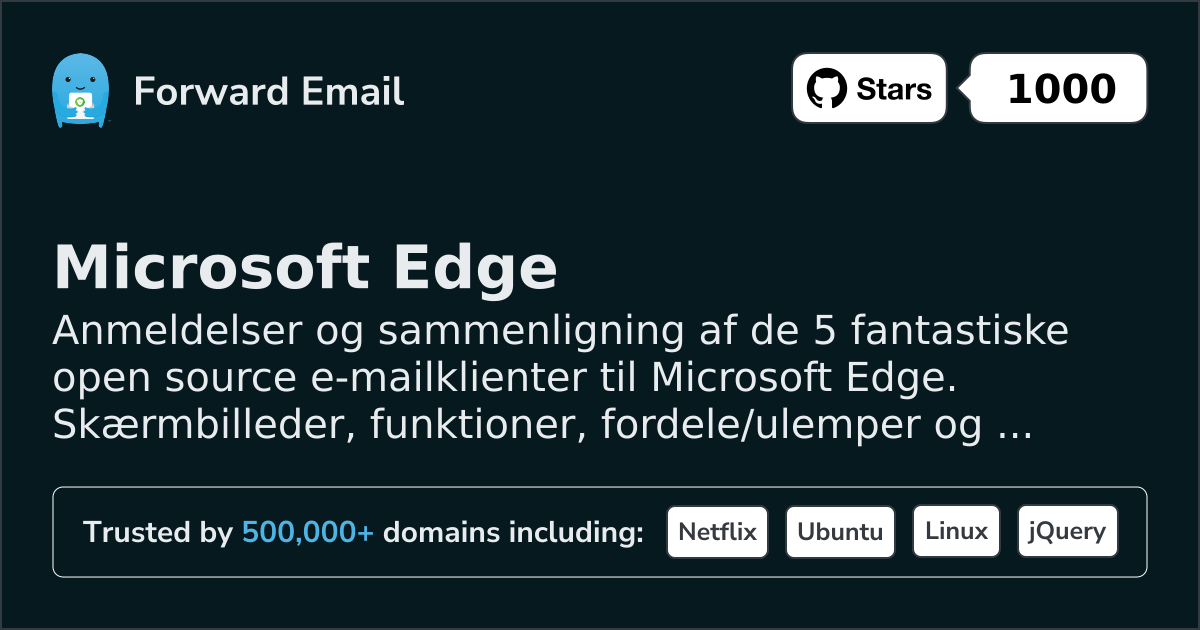
Task: Click the description line starting with Anmeldelser
Action: 560,332
